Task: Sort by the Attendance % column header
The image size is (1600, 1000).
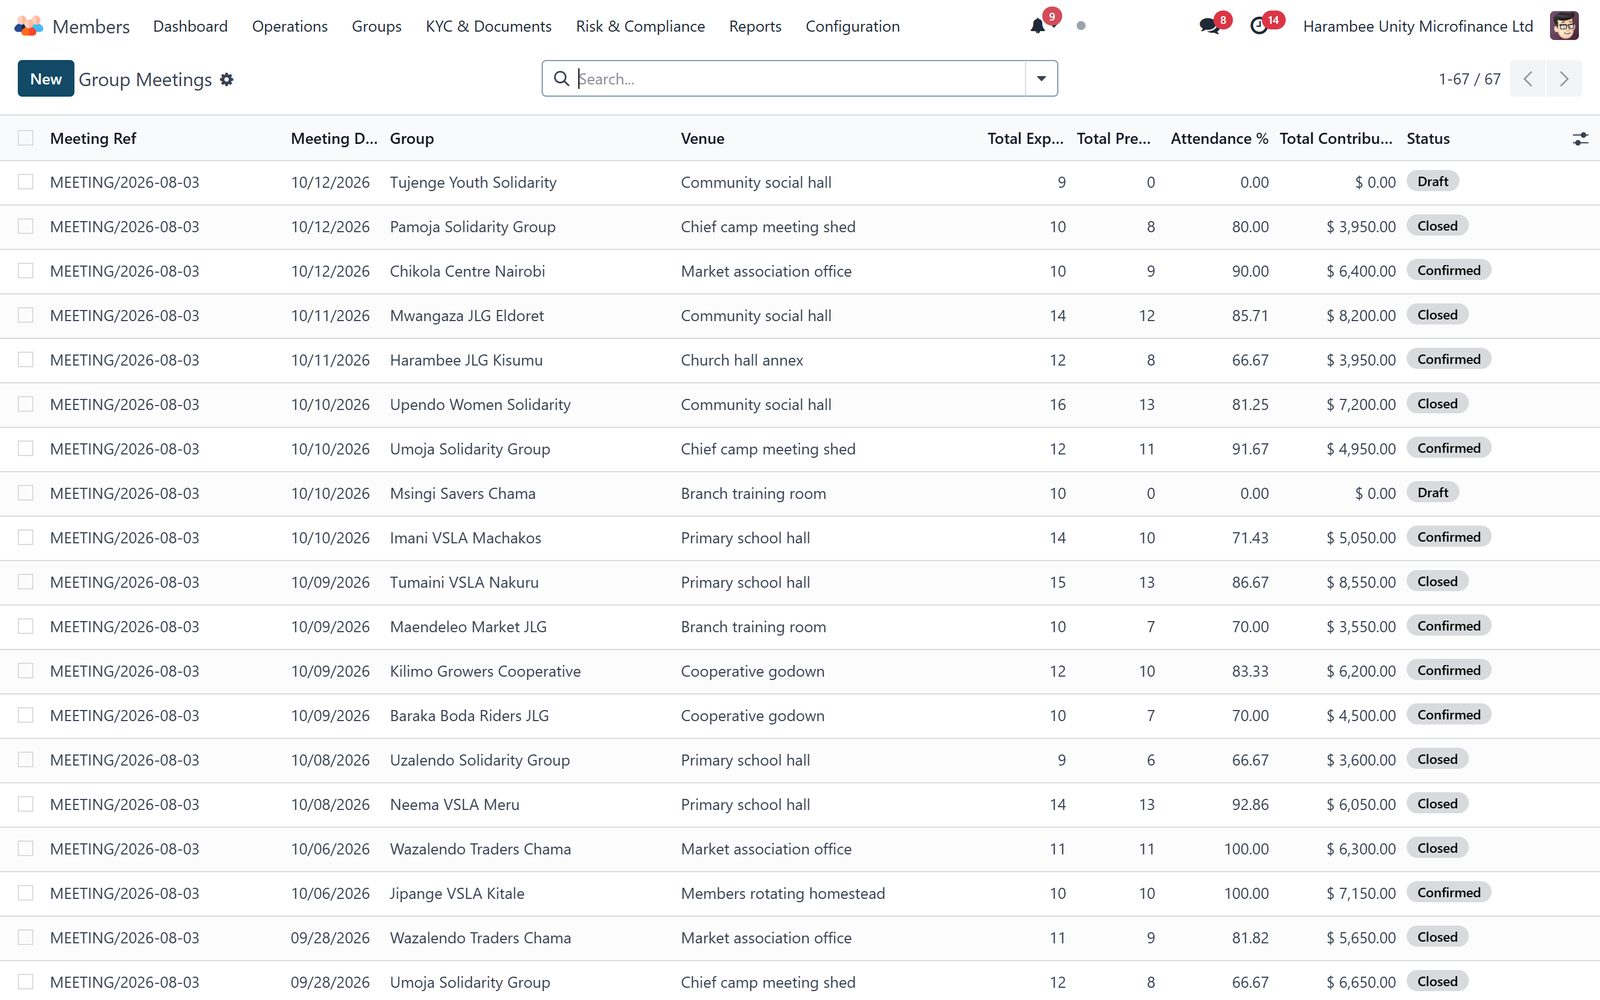Action: click(x=1219, y=139)
